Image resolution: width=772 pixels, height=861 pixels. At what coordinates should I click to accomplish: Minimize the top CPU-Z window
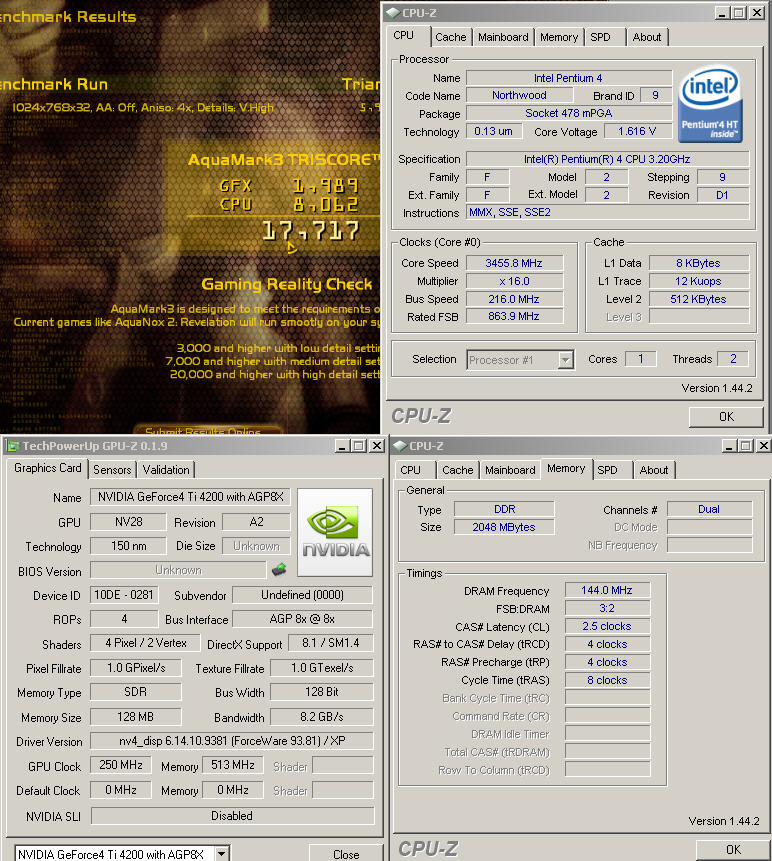pyautogui.click(x=723, y=13)
